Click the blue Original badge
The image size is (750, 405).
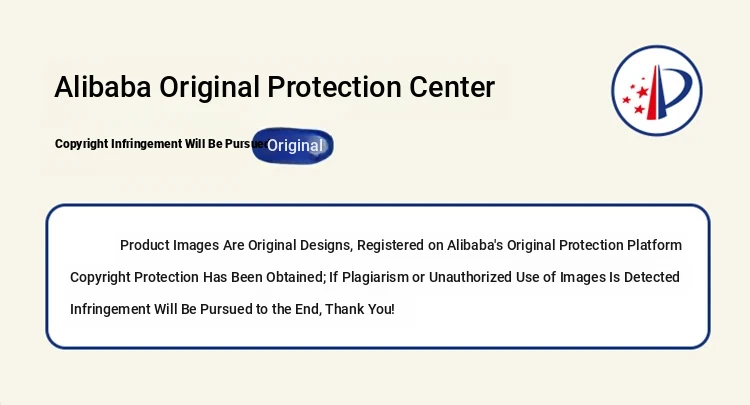293,145
